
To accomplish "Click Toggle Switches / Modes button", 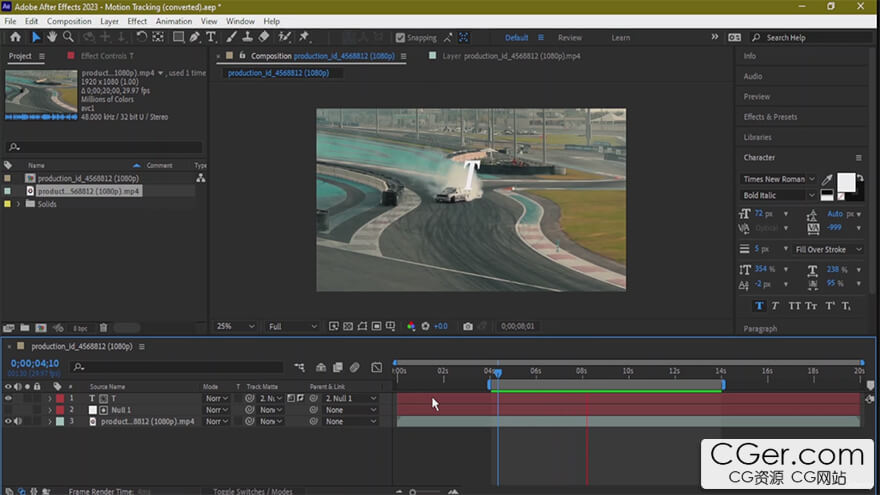I will [x=253, y=491].
